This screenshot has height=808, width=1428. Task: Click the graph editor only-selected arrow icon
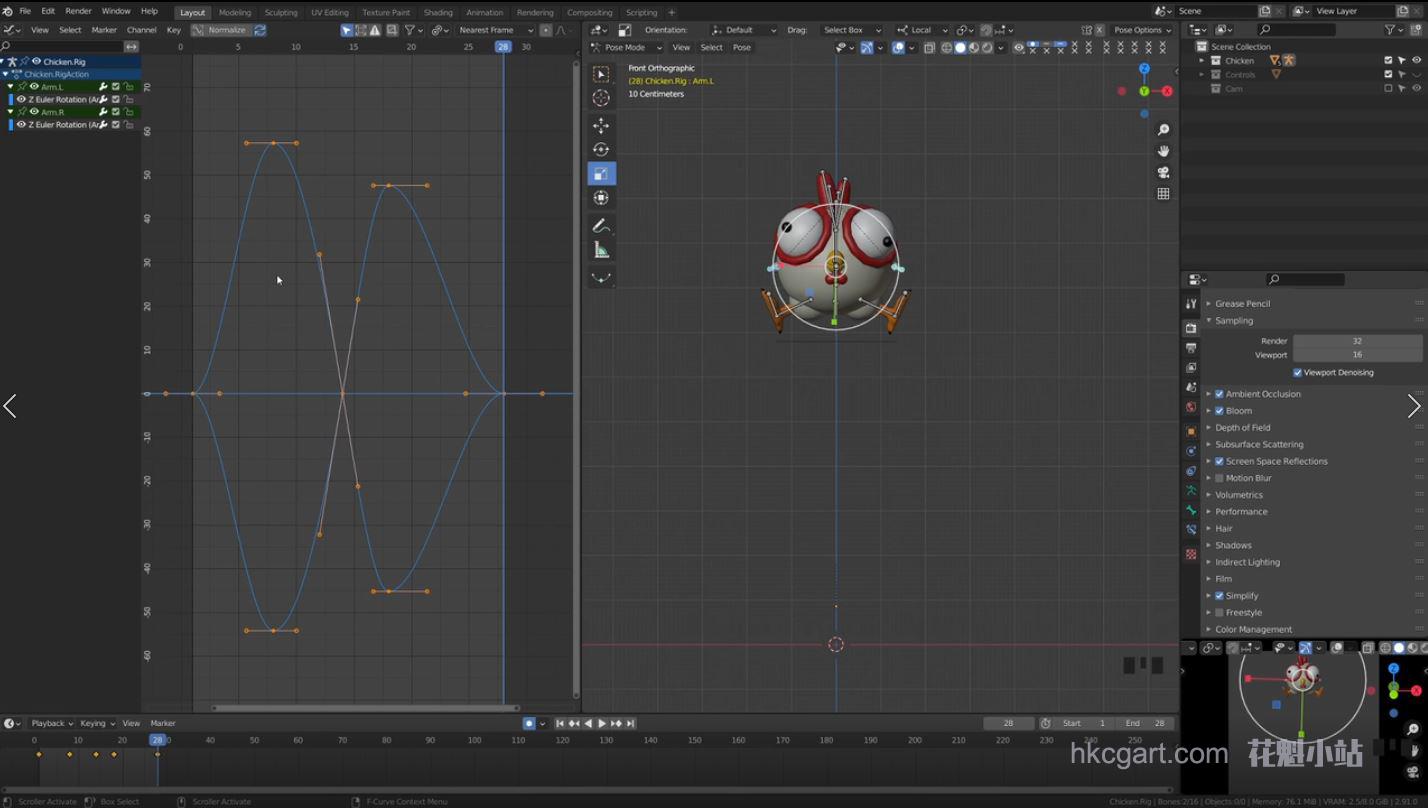tap(346, 30)
